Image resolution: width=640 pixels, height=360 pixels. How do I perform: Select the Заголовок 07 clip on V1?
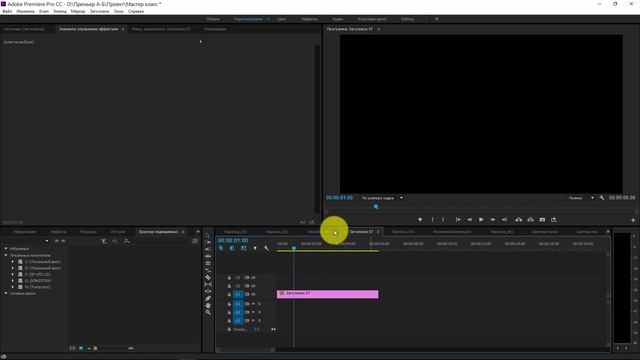(x=328, y=294)
